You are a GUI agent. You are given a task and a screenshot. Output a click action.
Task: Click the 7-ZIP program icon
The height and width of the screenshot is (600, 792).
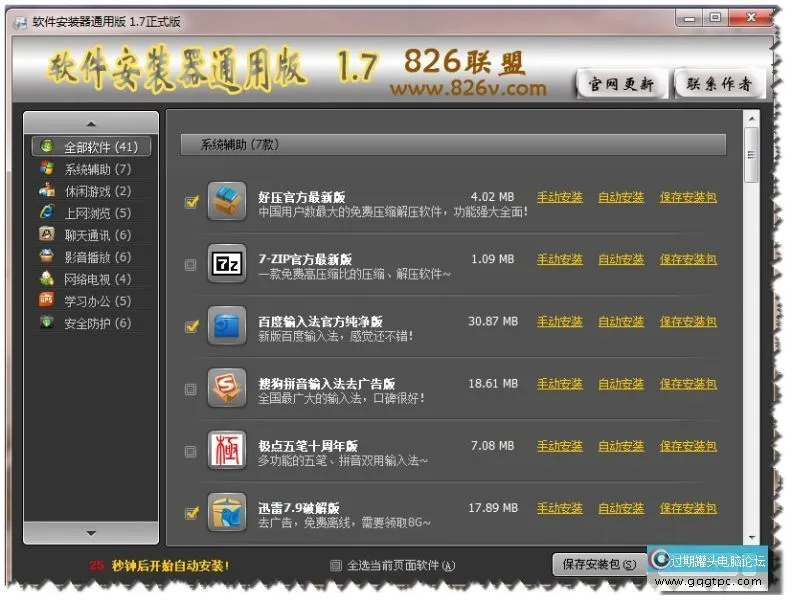tap(227, 264)
